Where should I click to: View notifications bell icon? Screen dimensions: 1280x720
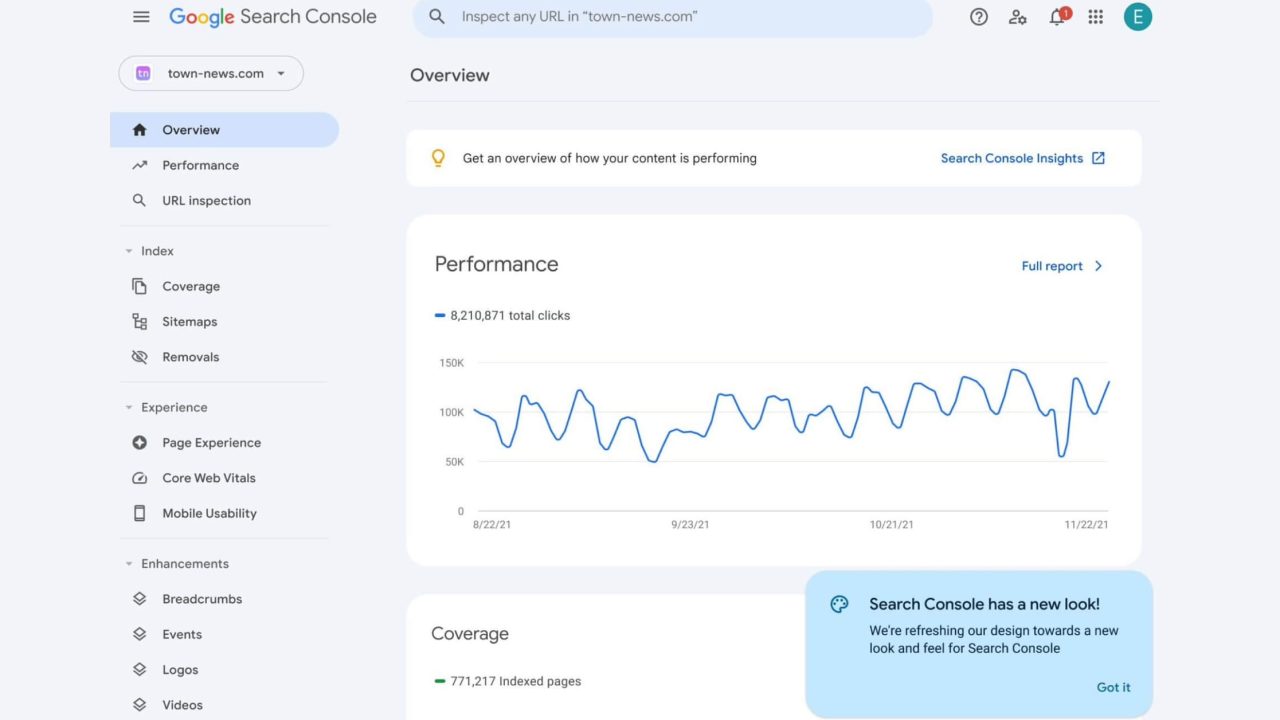(1058, 16)
